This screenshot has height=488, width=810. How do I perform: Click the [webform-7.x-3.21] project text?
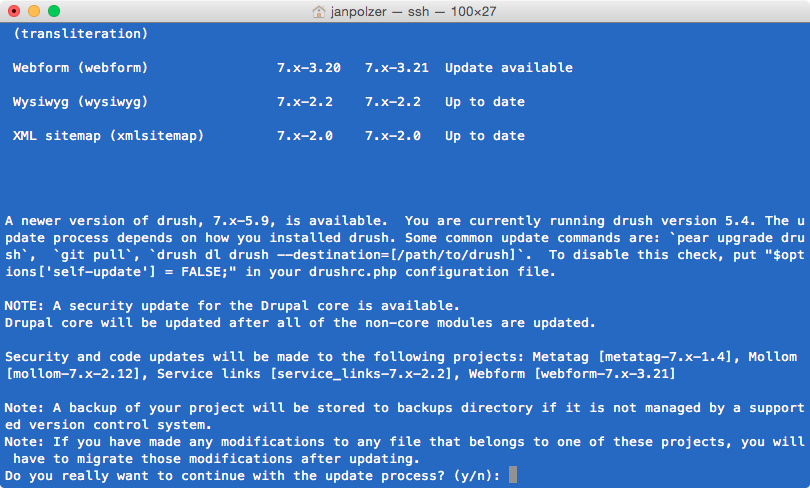[x=604, y=374]
